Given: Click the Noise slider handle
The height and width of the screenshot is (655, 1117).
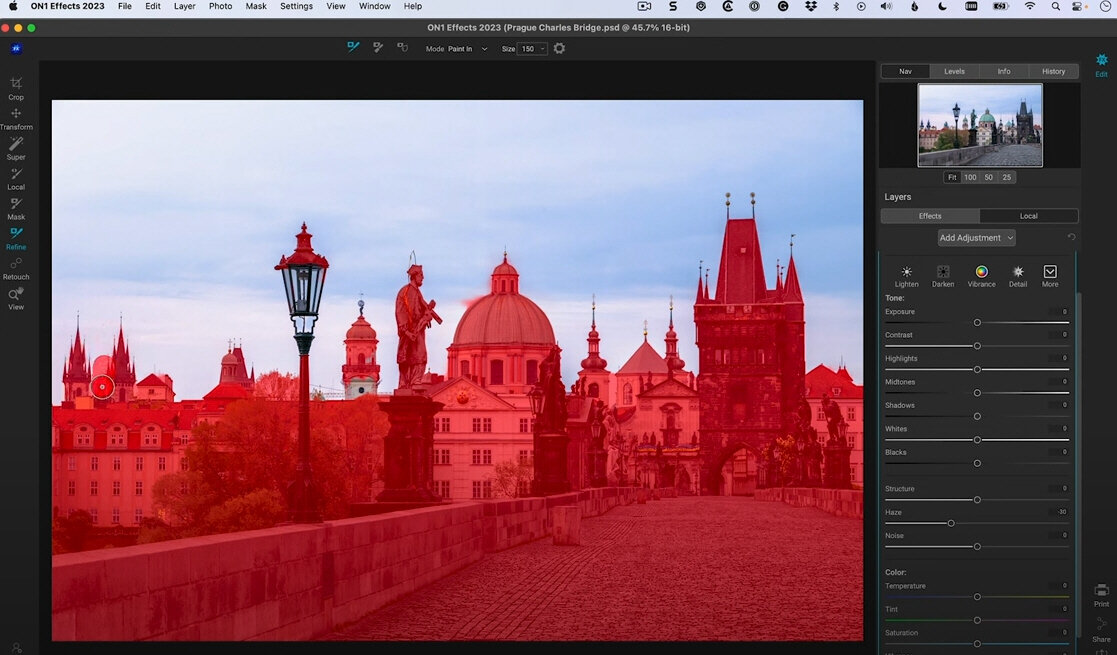Looking at the screenshot, I should click(x=977, y=547).
